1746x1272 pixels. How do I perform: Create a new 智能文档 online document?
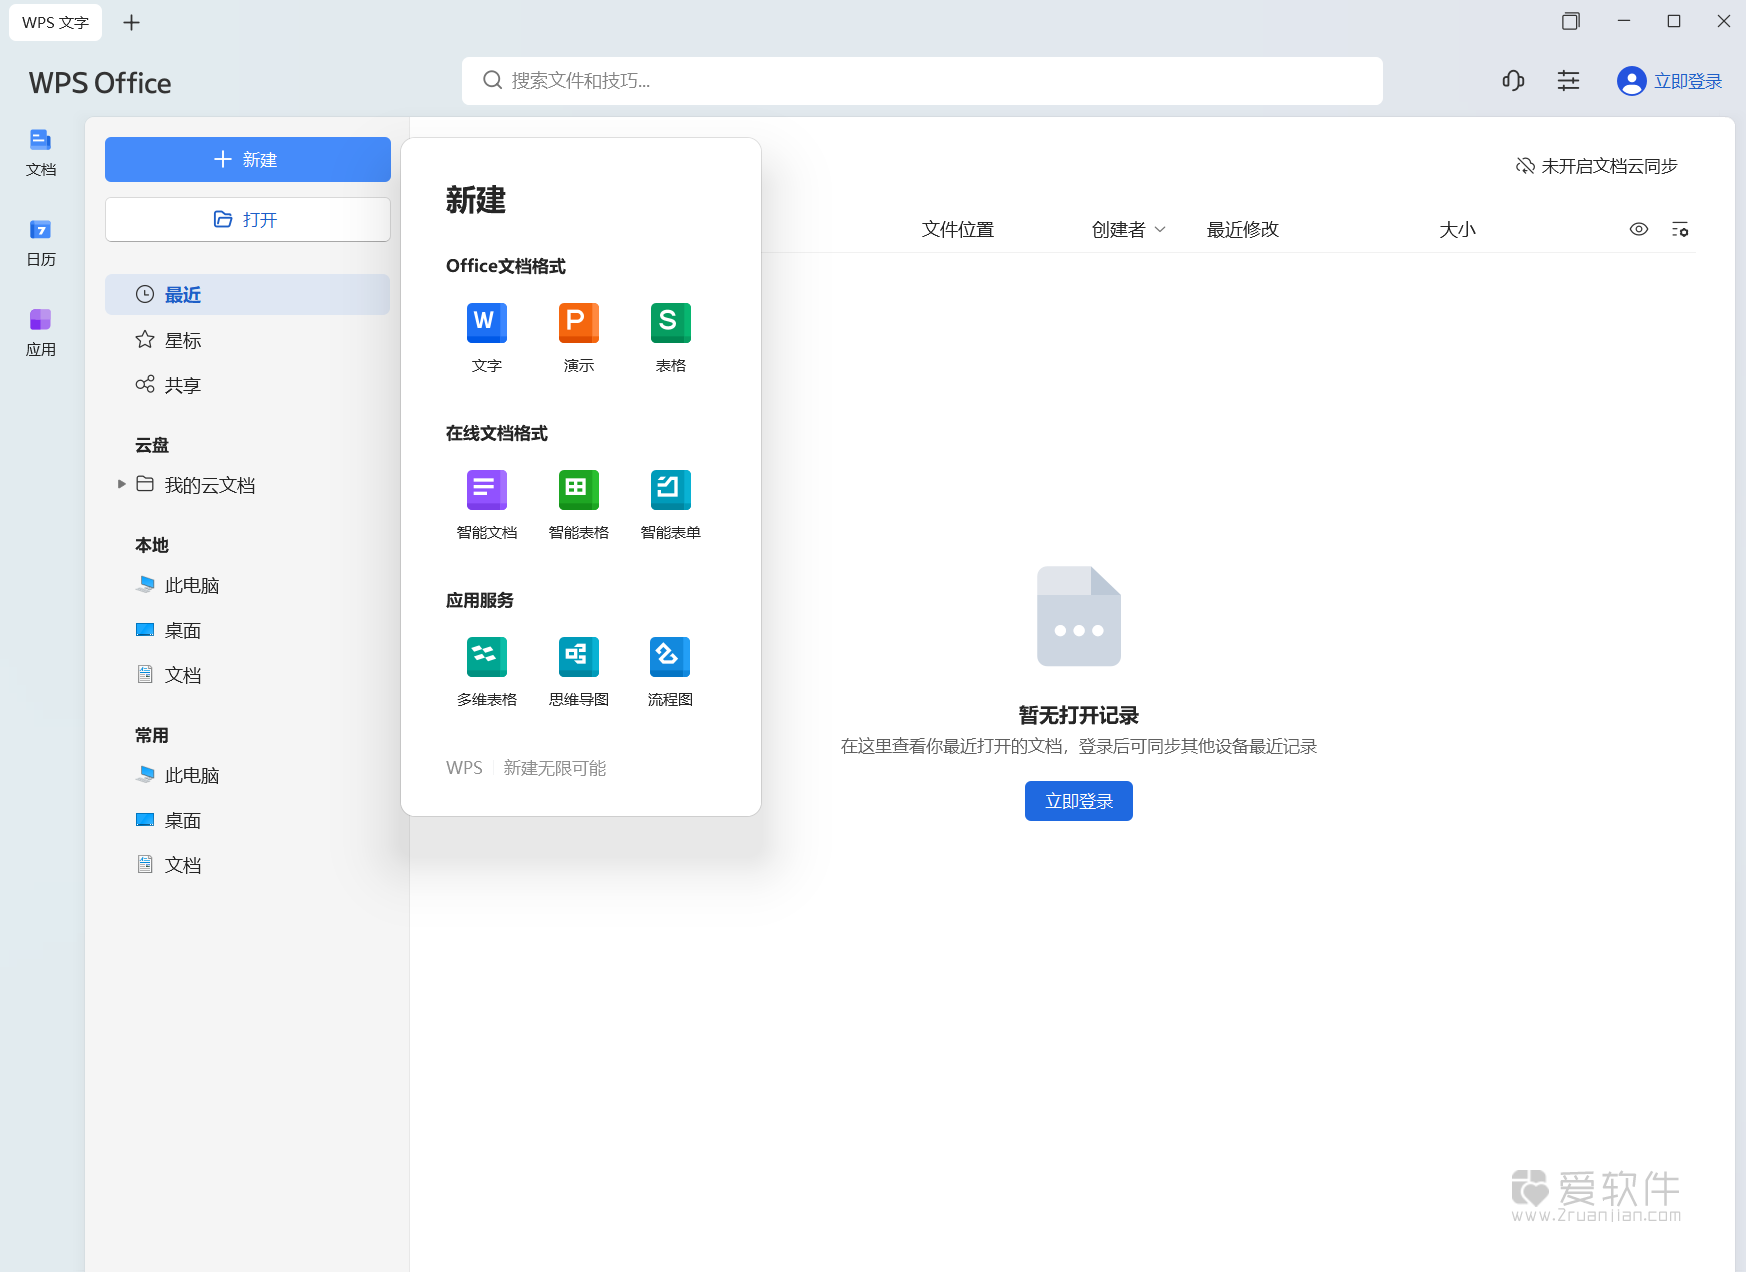(487, 504)
